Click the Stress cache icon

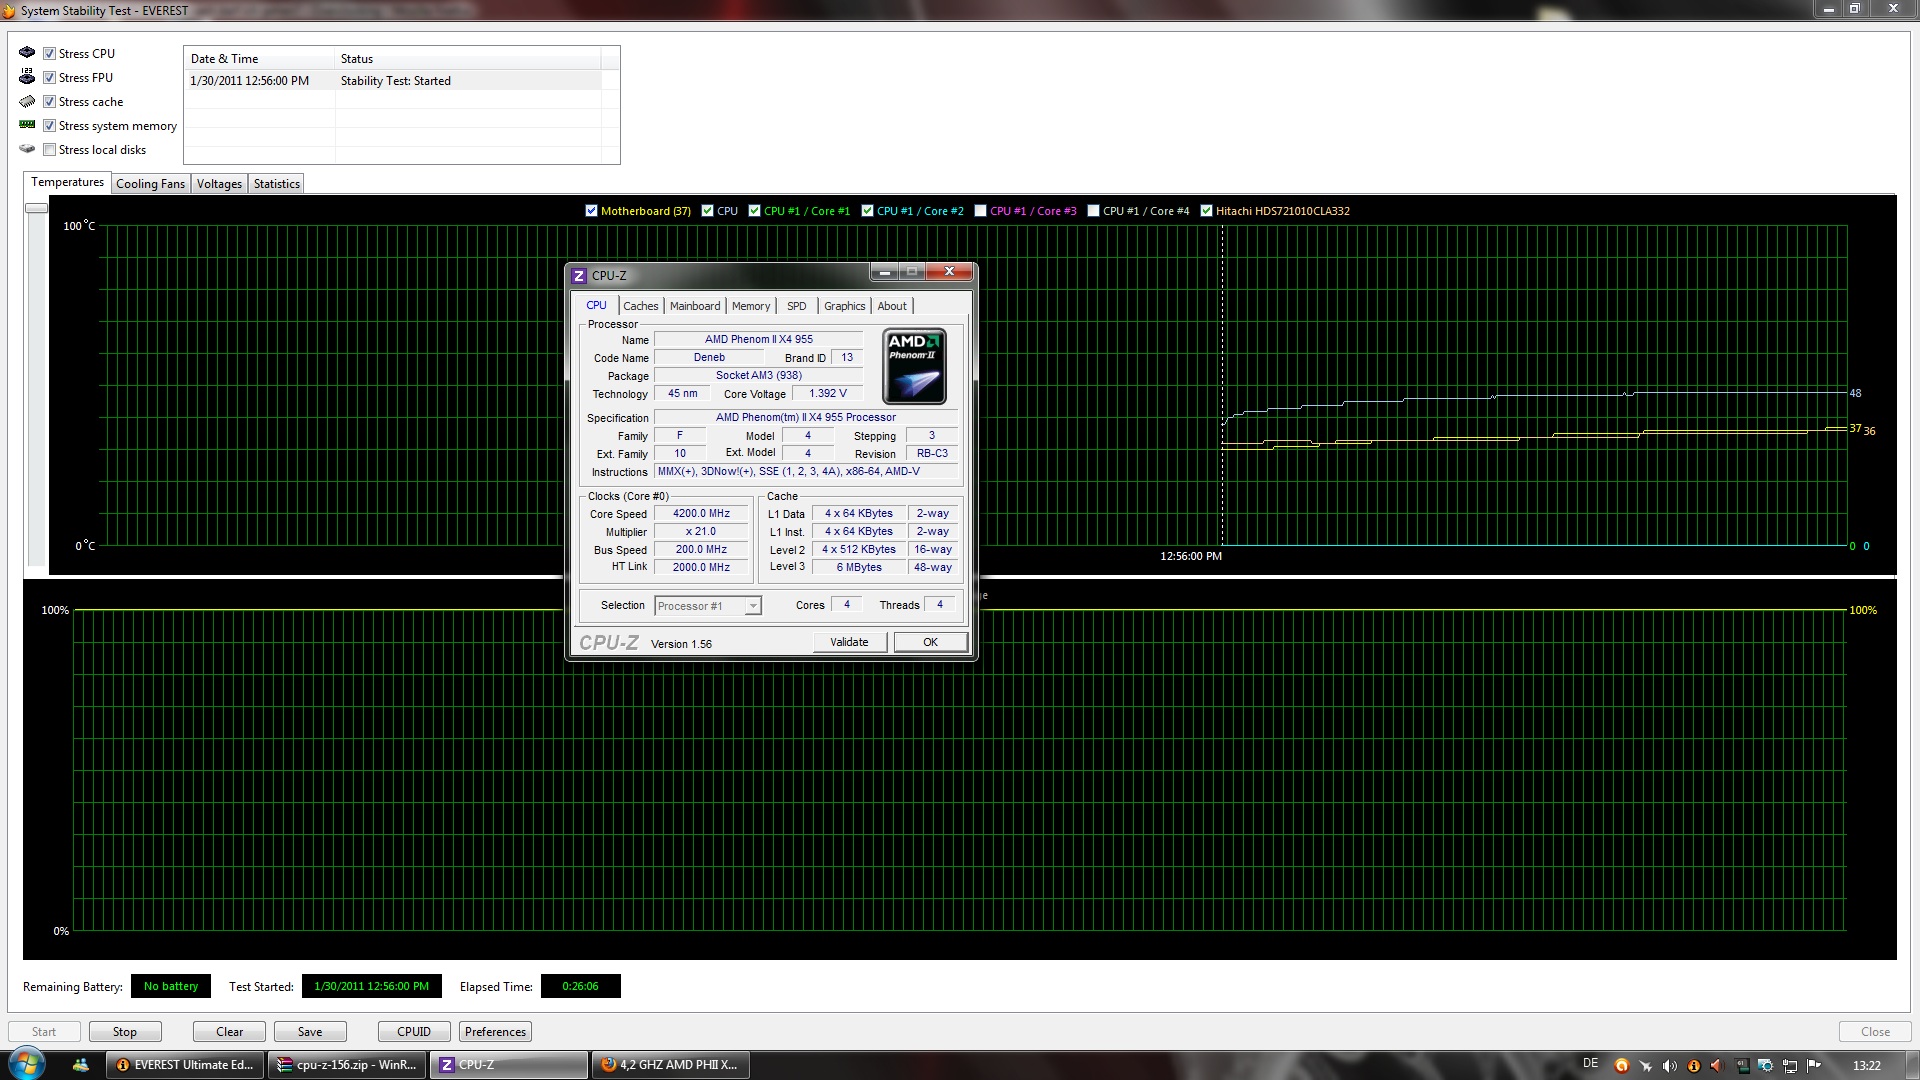click(27, 101)
